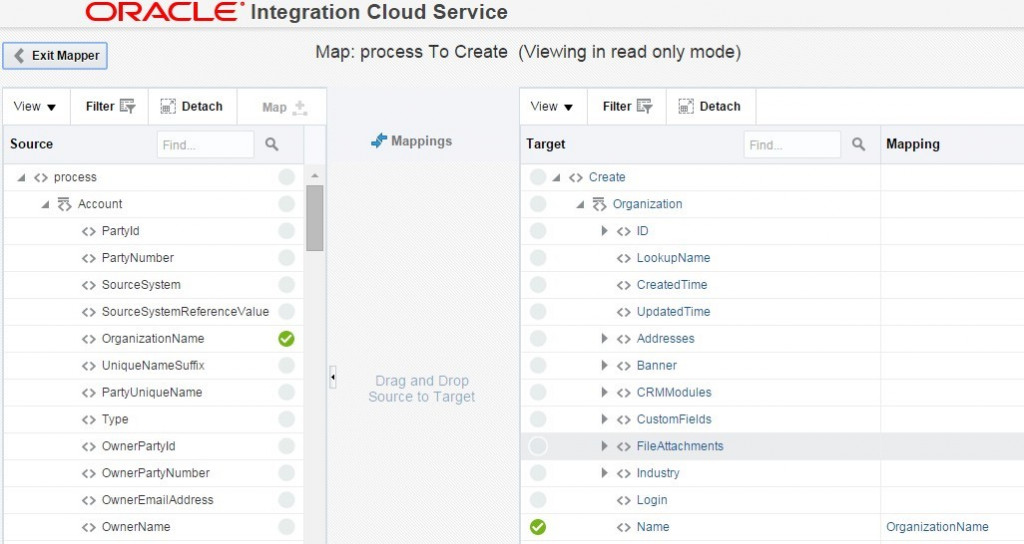Click mapping circle for OwnerName source
The width and height of the screenshot is (1024, 544).
(x=286, y=526)
